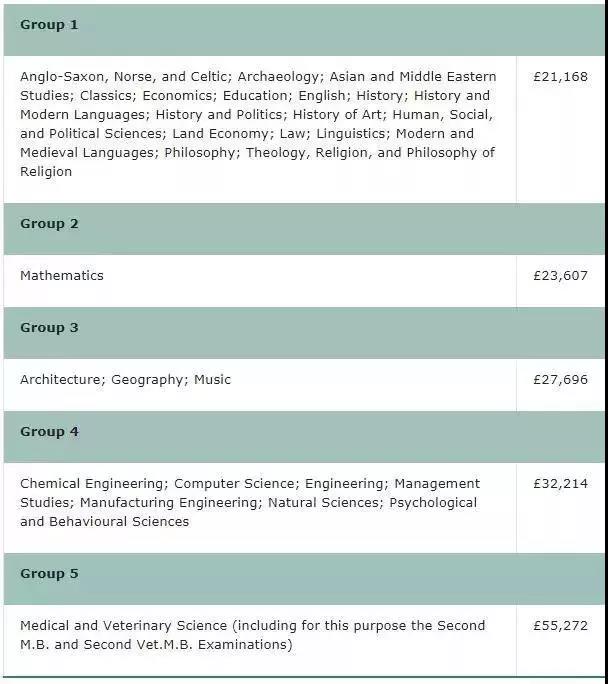Click the Medical and Veterinary Science text
Viewport: 608px width, 684px height.
coord(123,626)
